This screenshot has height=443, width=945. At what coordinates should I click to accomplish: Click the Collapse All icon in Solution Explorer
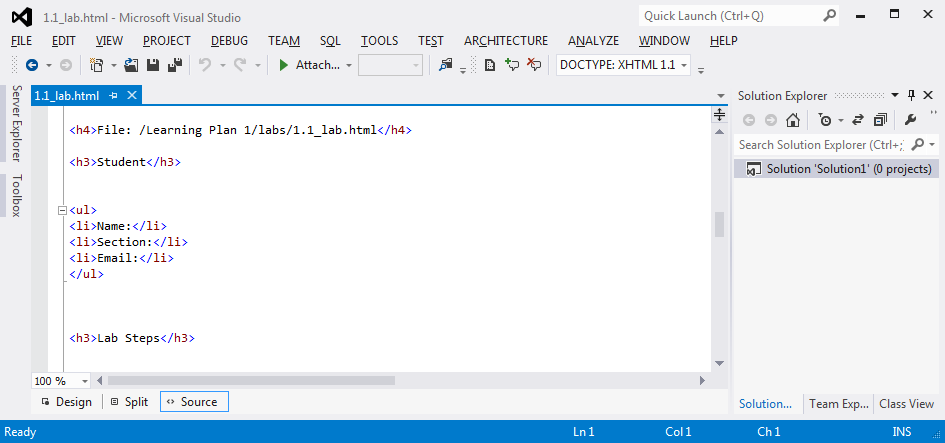880,120
